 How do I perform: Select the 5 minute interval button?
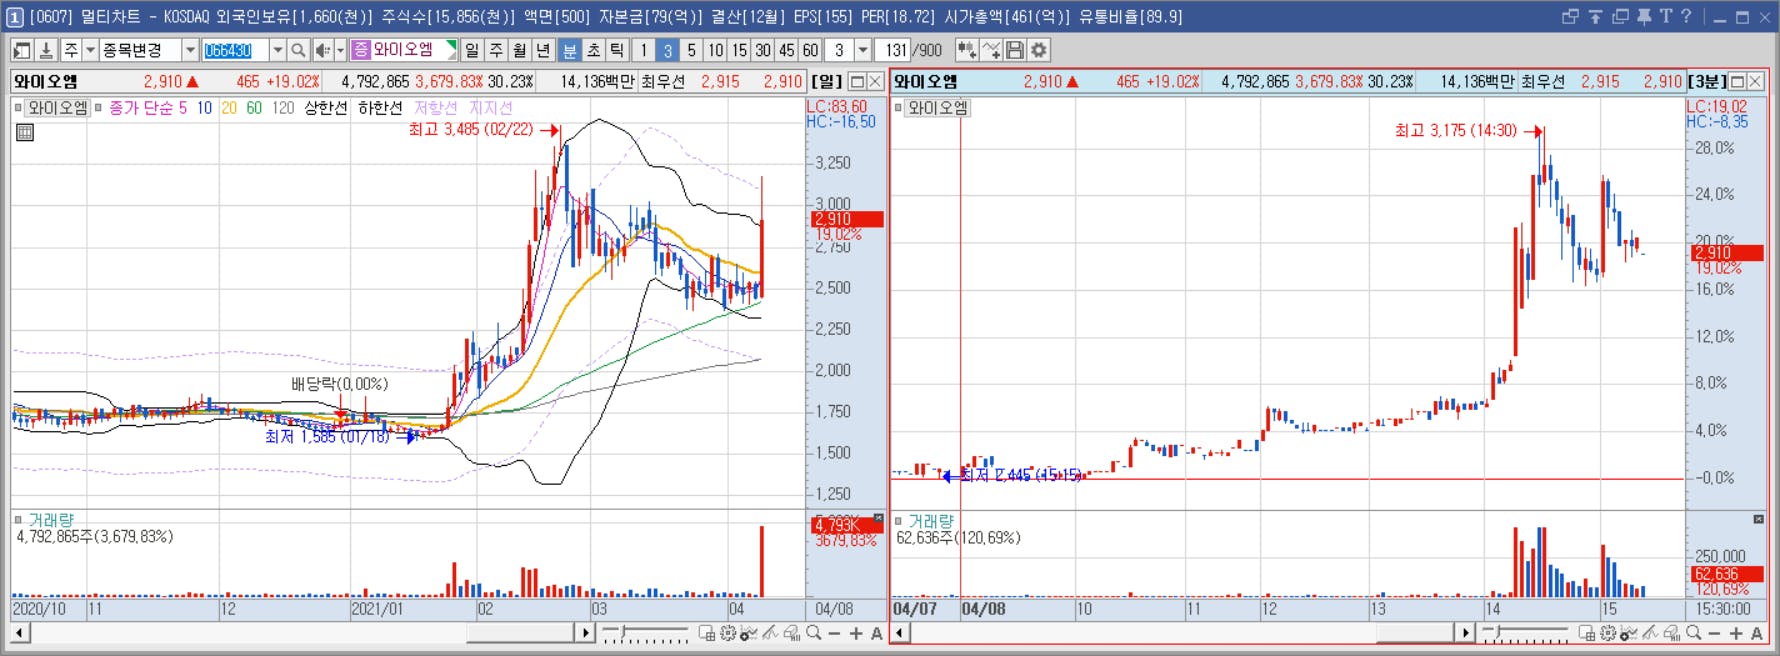click(x=691, y=50)
